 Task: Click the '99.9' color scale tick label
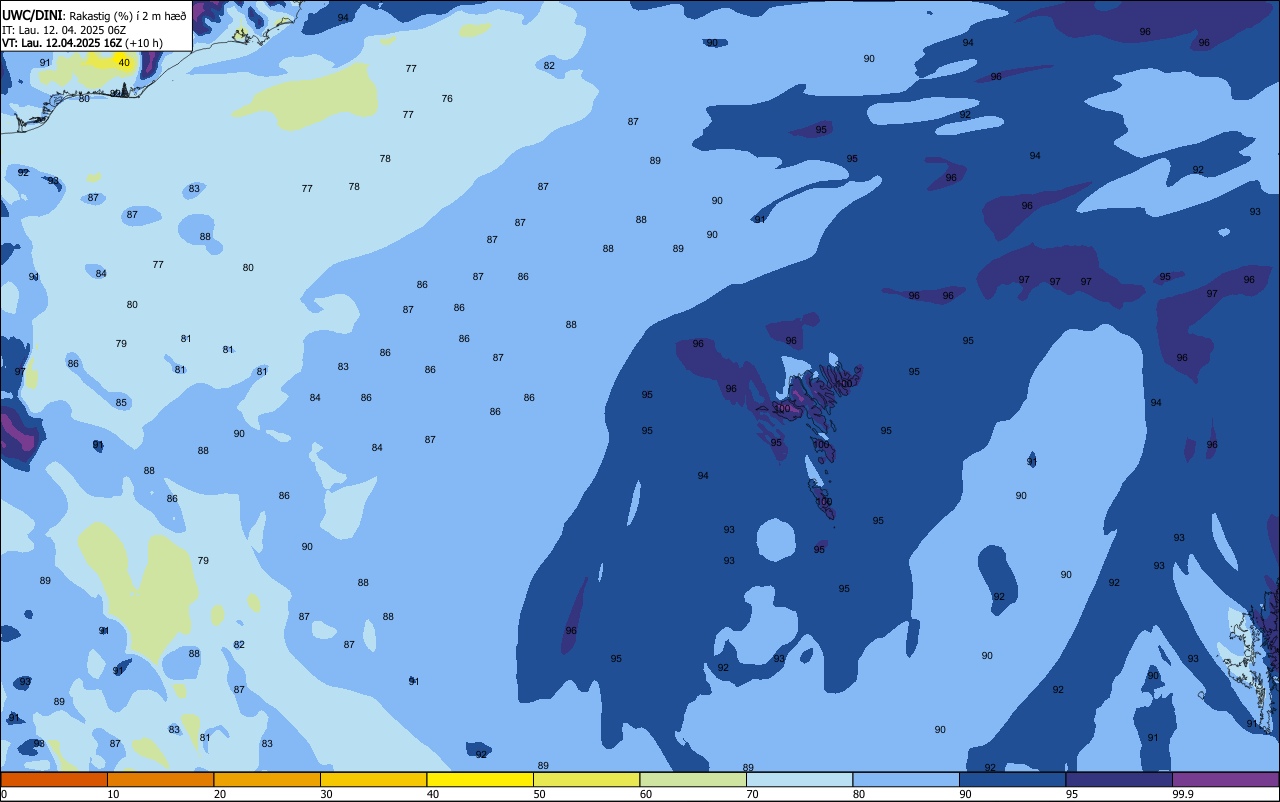pos(1184,794)
